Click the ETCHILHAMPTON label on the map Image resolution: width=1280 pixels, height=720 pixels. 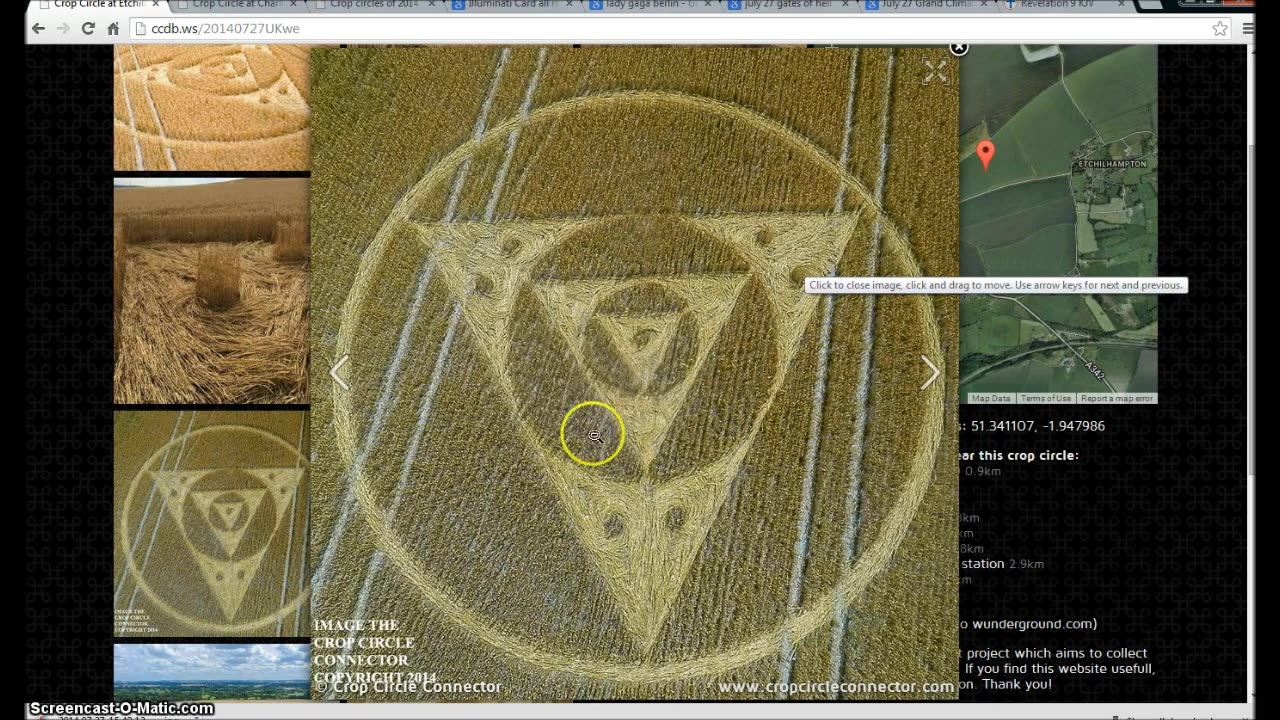coord(1112,163)
